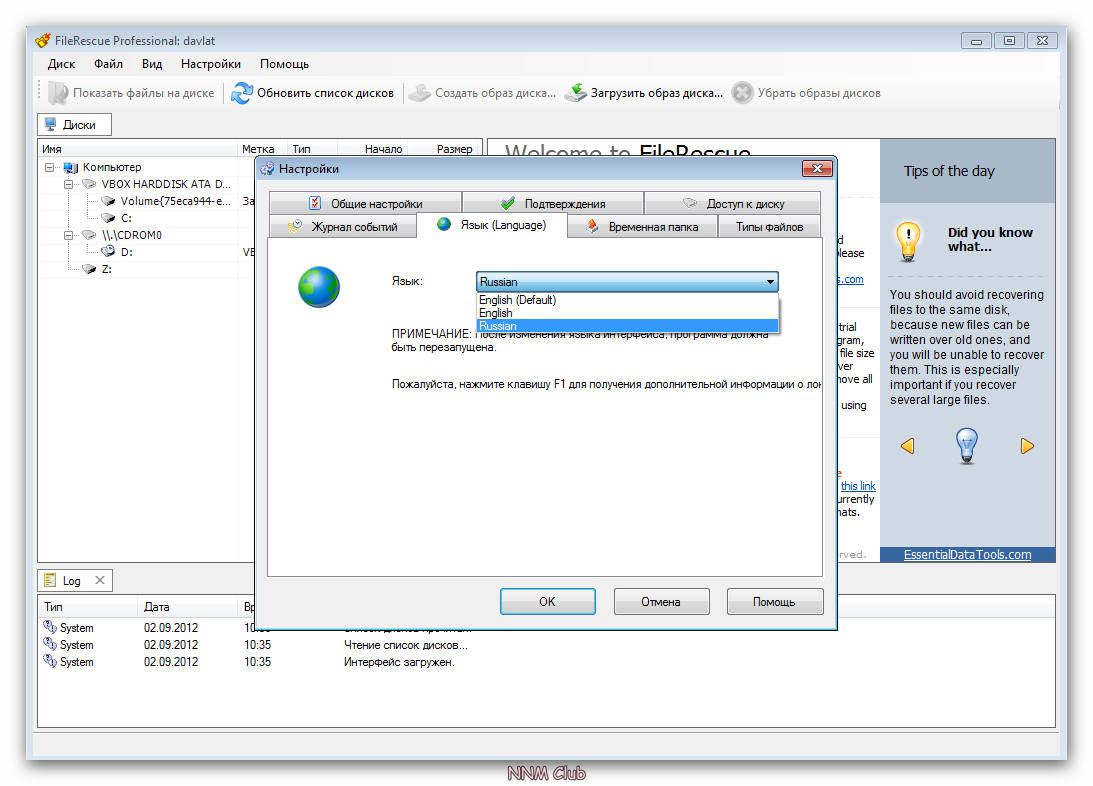Switch to the Временная папка tab
Screen dimensions: 1093x786
pyautogui.click(x=643, y=227)
